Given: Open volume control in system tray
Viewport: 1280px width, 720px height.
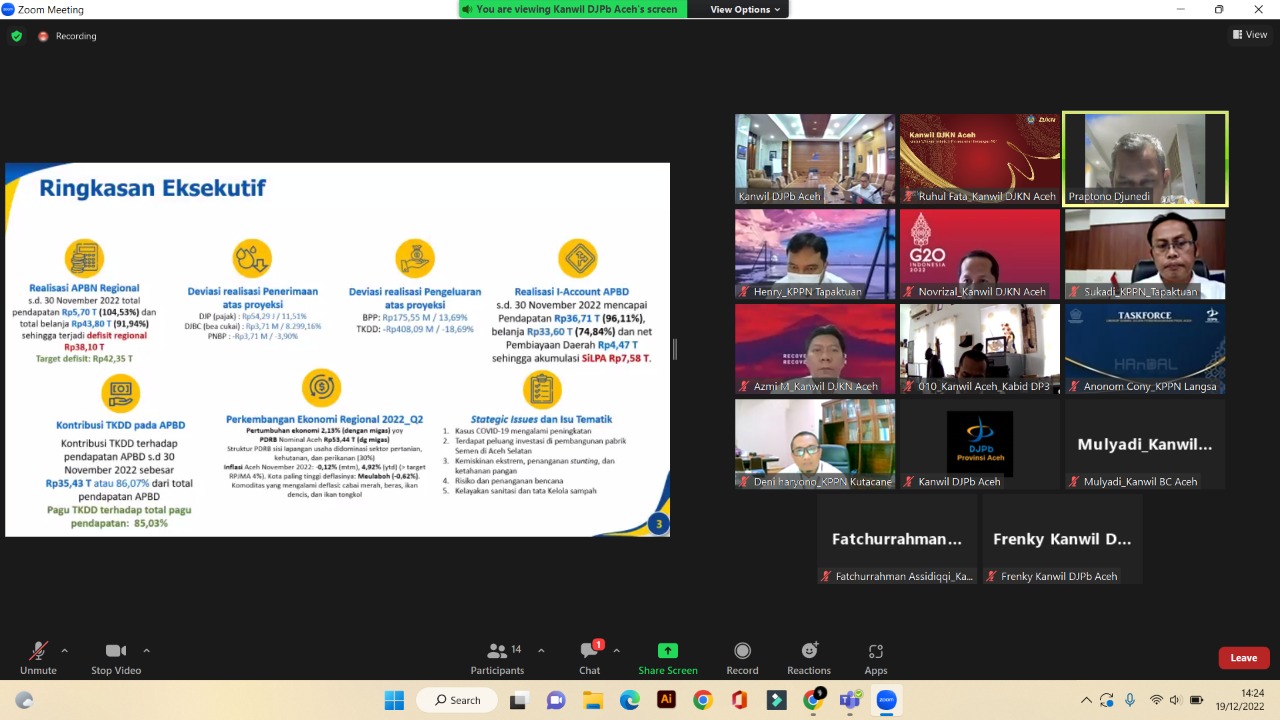Looking at the screenshot, I should 1175,700.
